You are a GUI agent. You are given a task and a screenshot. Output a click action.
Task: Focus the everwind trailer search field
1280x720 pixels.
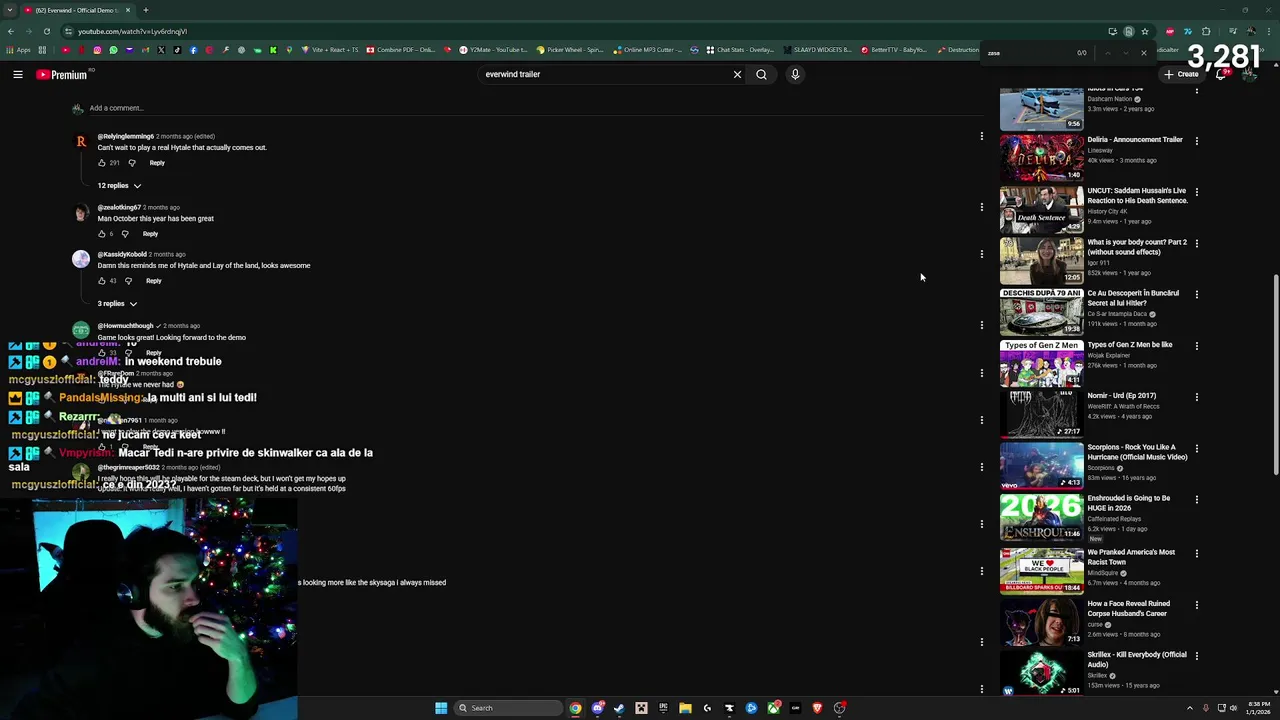[x=605, y=74]
